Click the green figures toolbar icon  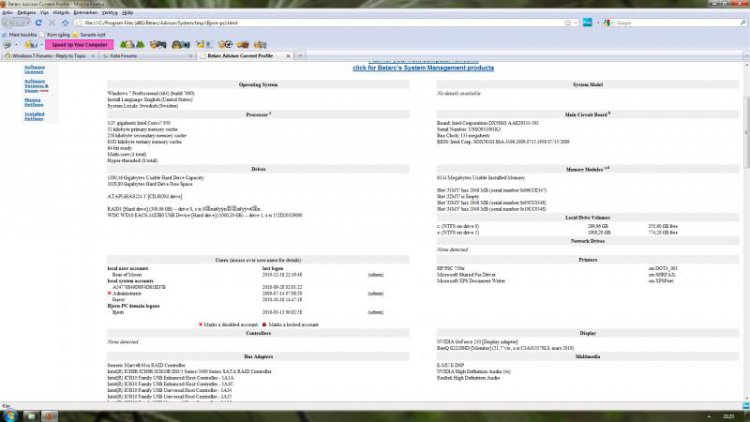click(x=132, y=44)
